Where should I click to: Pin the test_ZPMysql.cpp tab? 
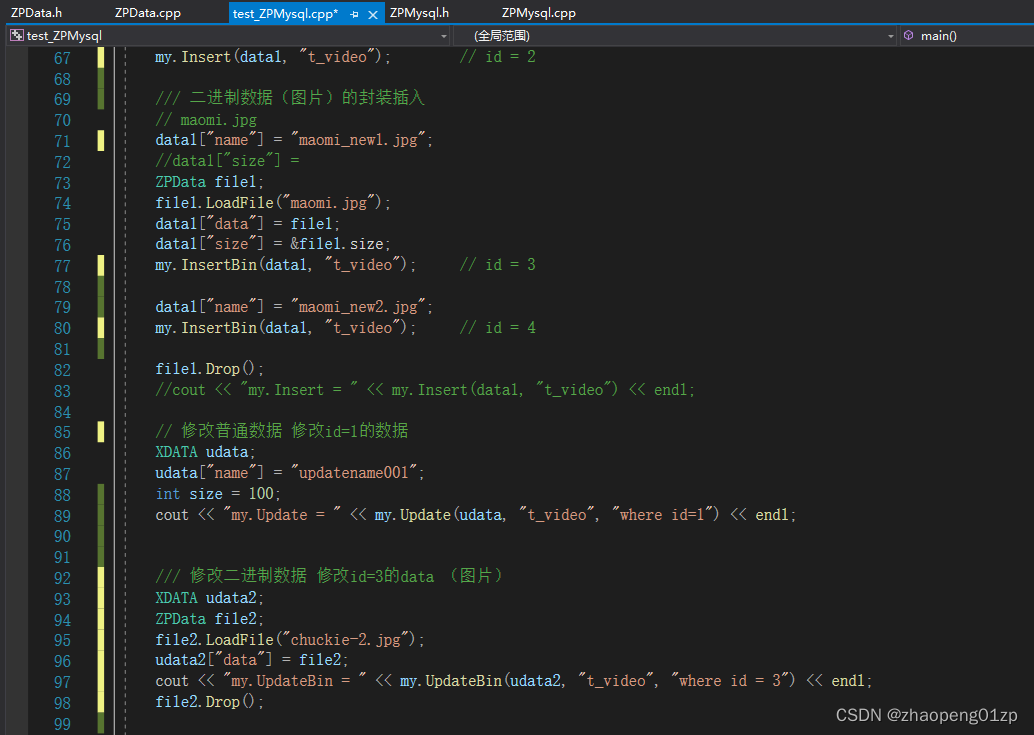tap(354, 15)
